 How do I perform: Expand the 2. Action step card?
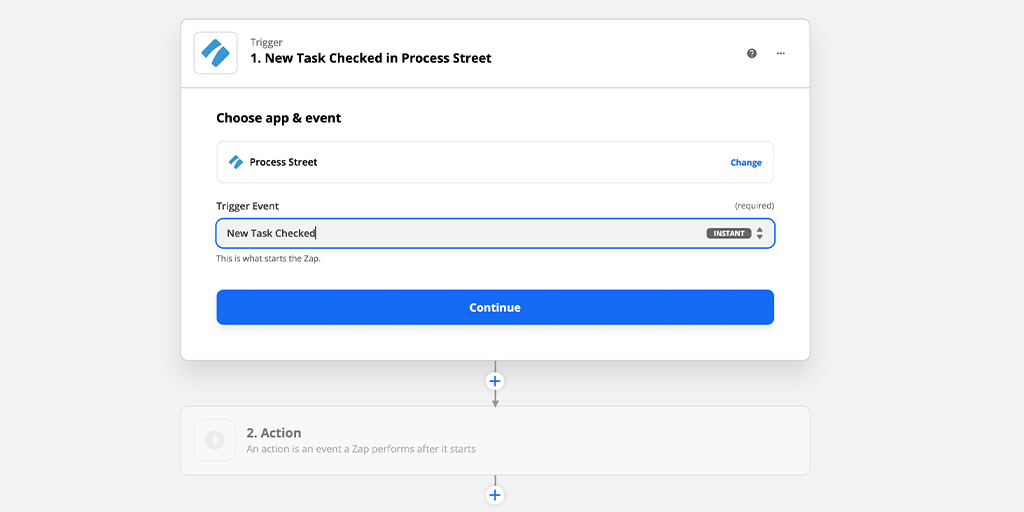[x=495, y=440]
